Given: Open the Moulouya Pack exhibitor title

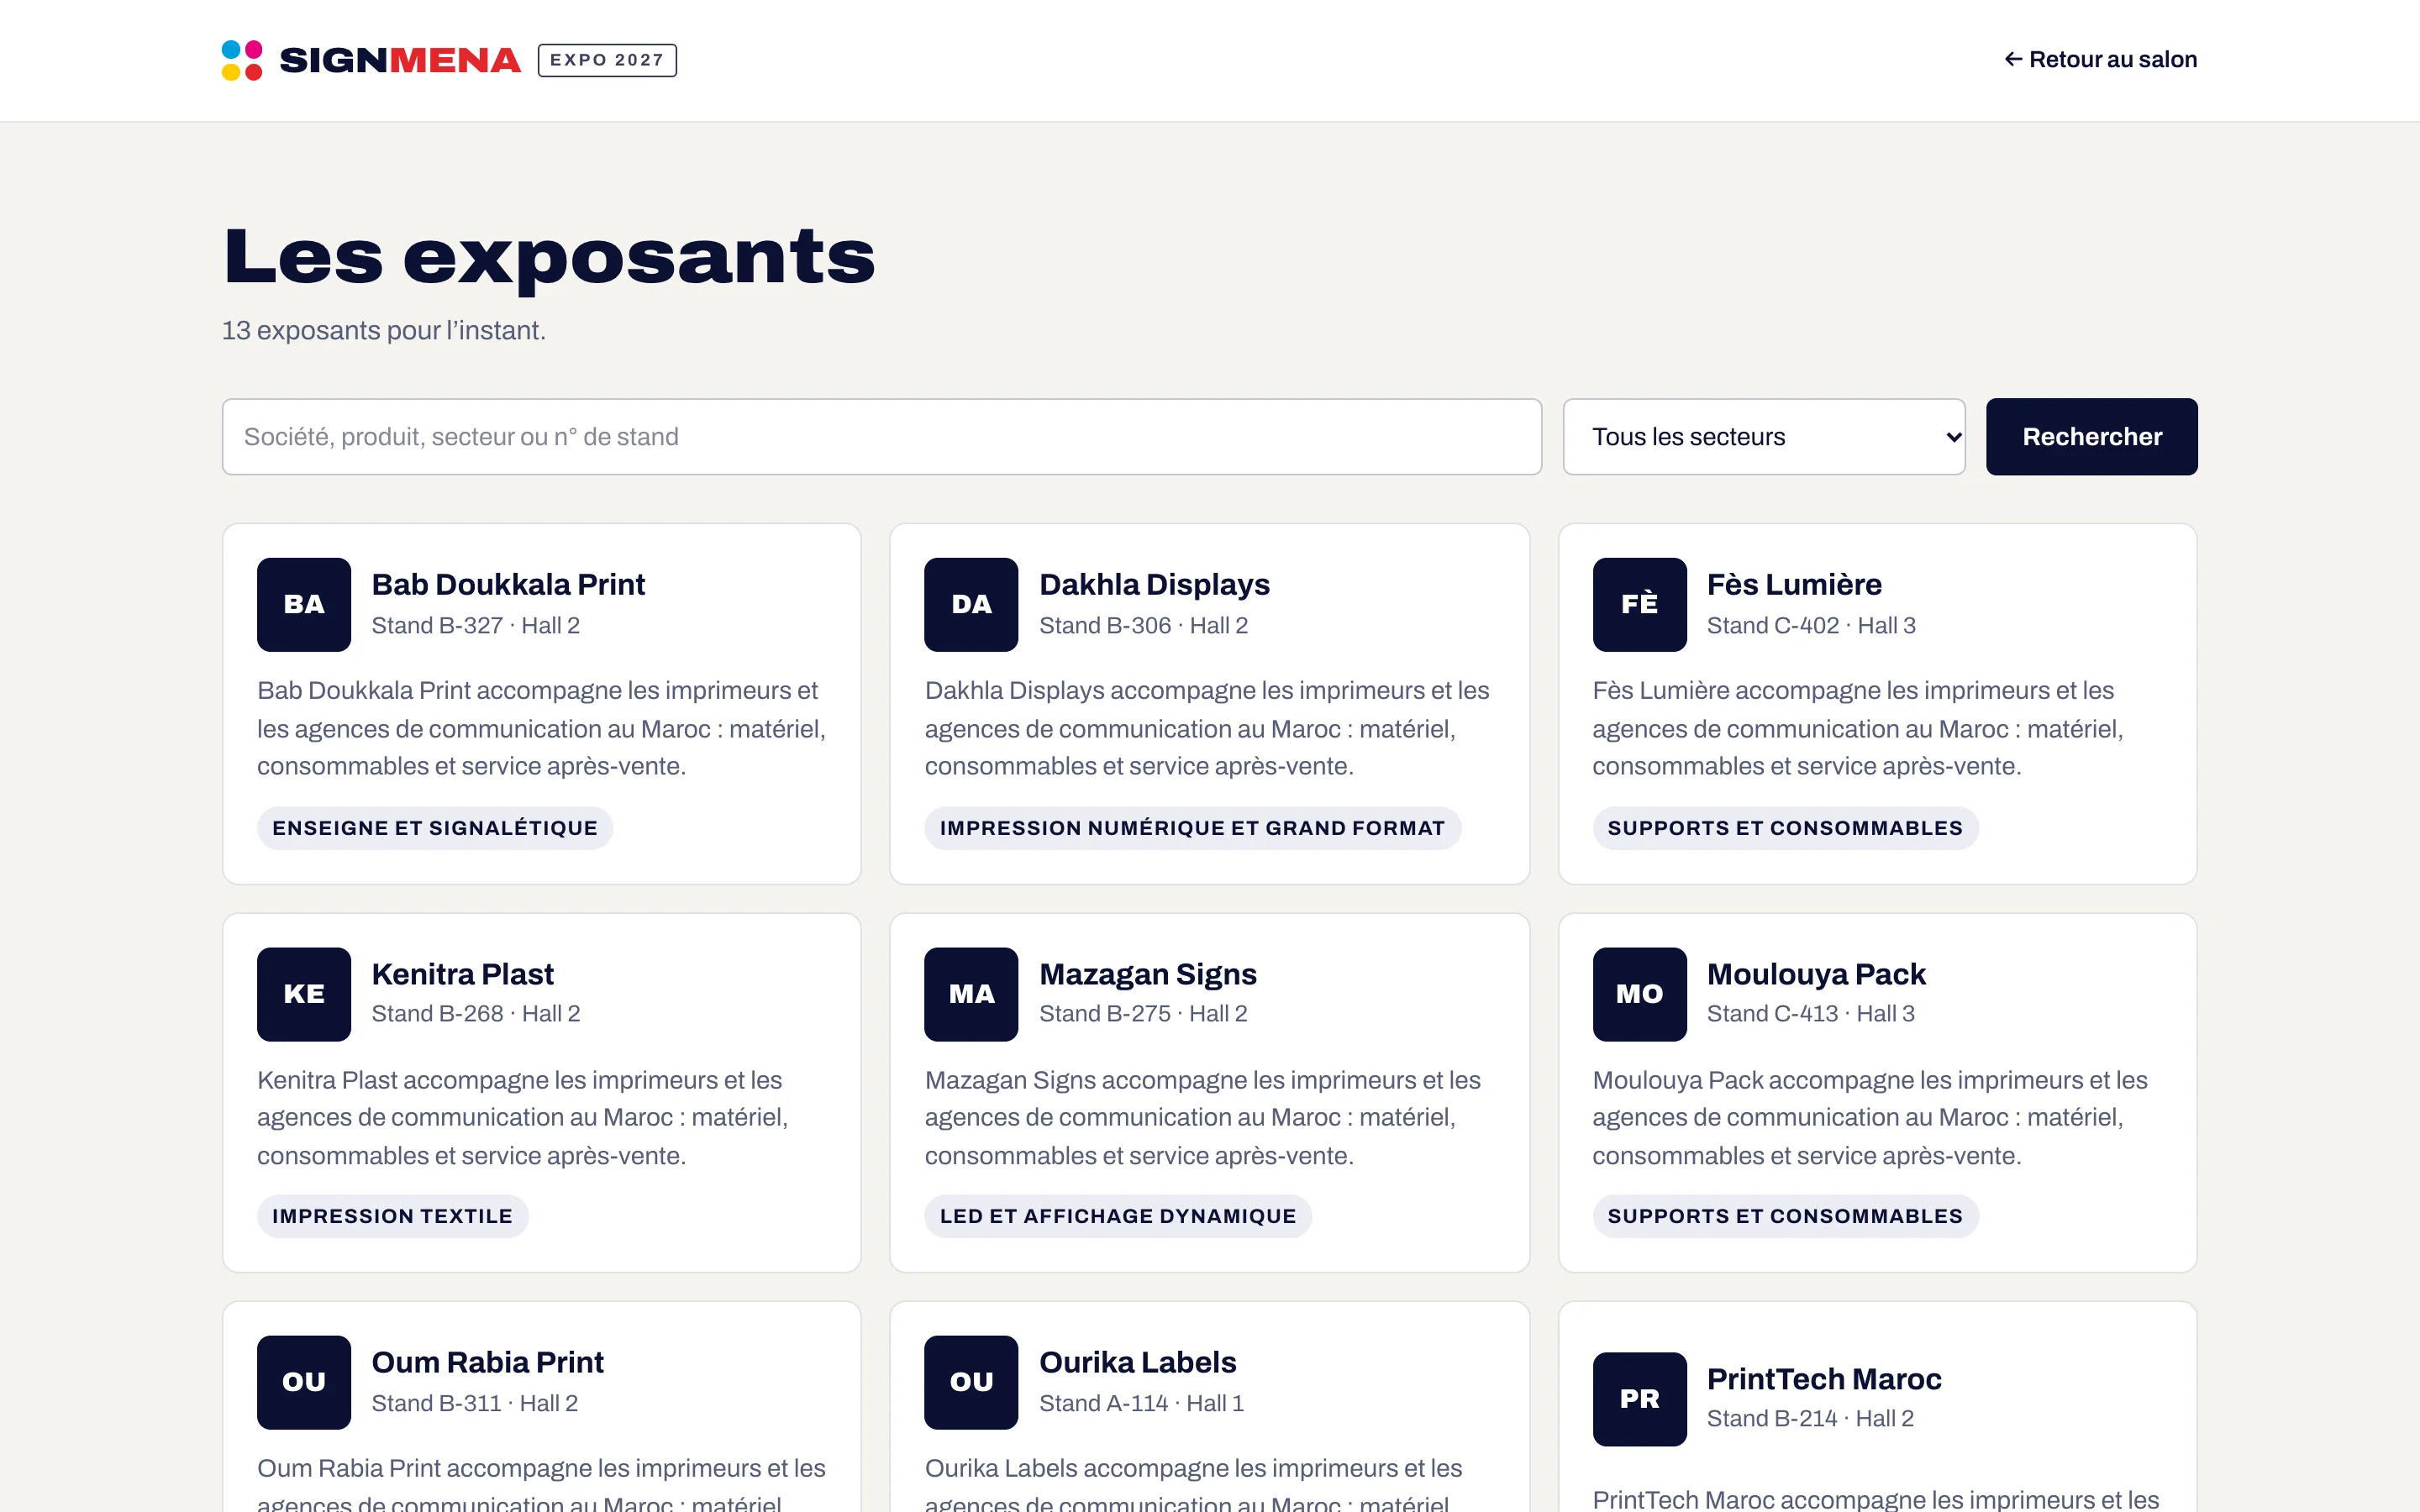Looking at the screenshot, I should (1816, 974).
